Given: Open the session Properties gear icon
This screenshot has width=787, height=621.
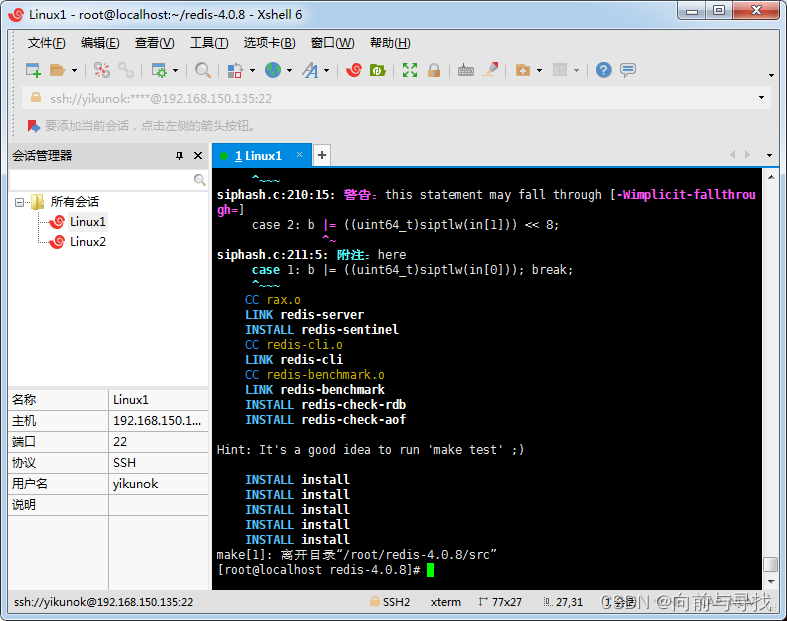Looking at the screenshot, I should pyautogui.click(x=159, y=70).
